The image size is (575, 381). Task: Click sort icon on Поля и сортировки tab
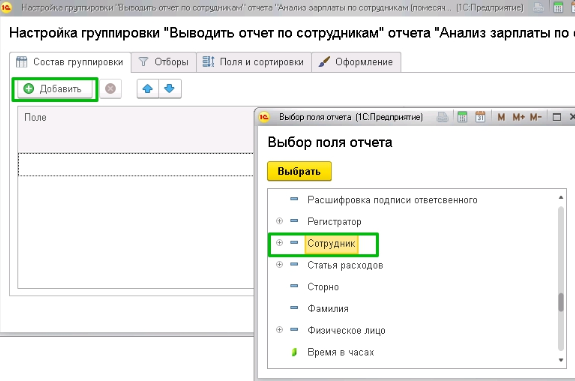(209, 62)
